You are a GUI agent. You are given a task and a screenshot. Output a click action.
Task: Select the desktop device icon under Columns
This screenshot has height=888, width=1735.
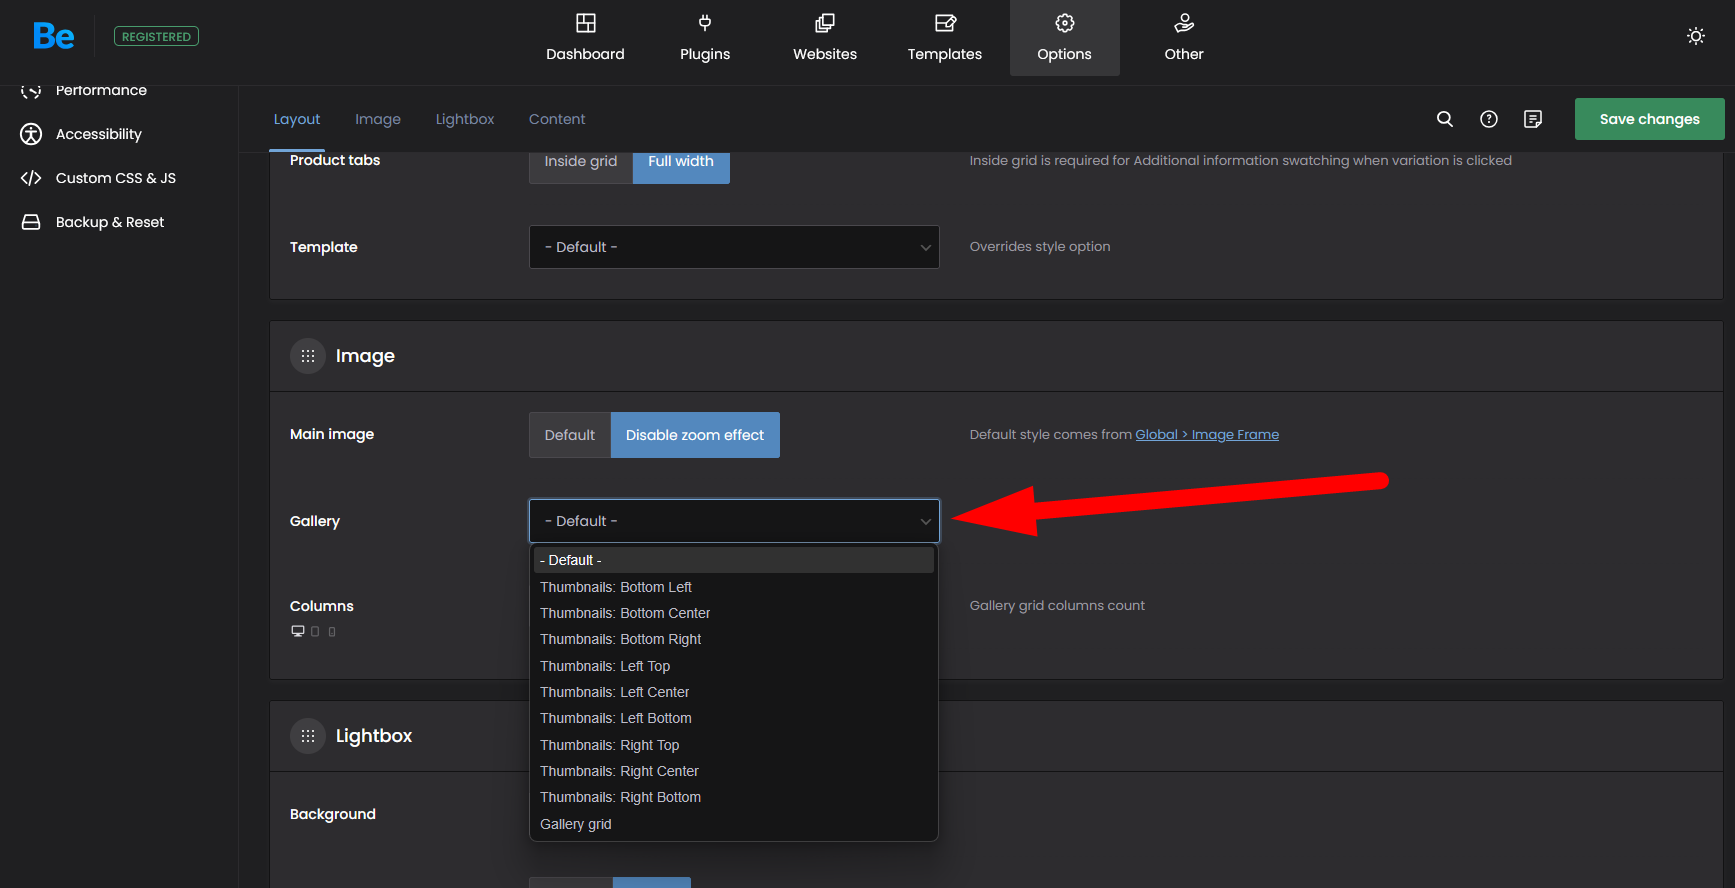298,631
